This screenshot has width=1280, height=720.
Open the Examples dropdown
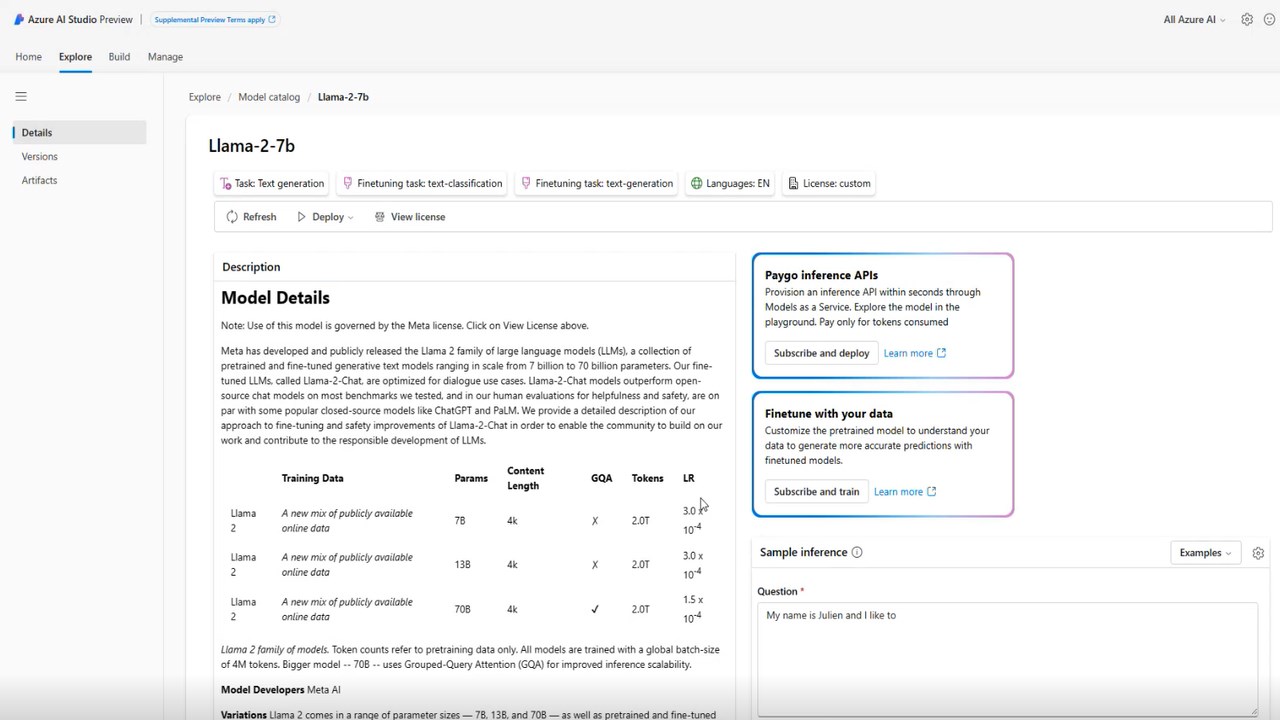point(1206,552)
